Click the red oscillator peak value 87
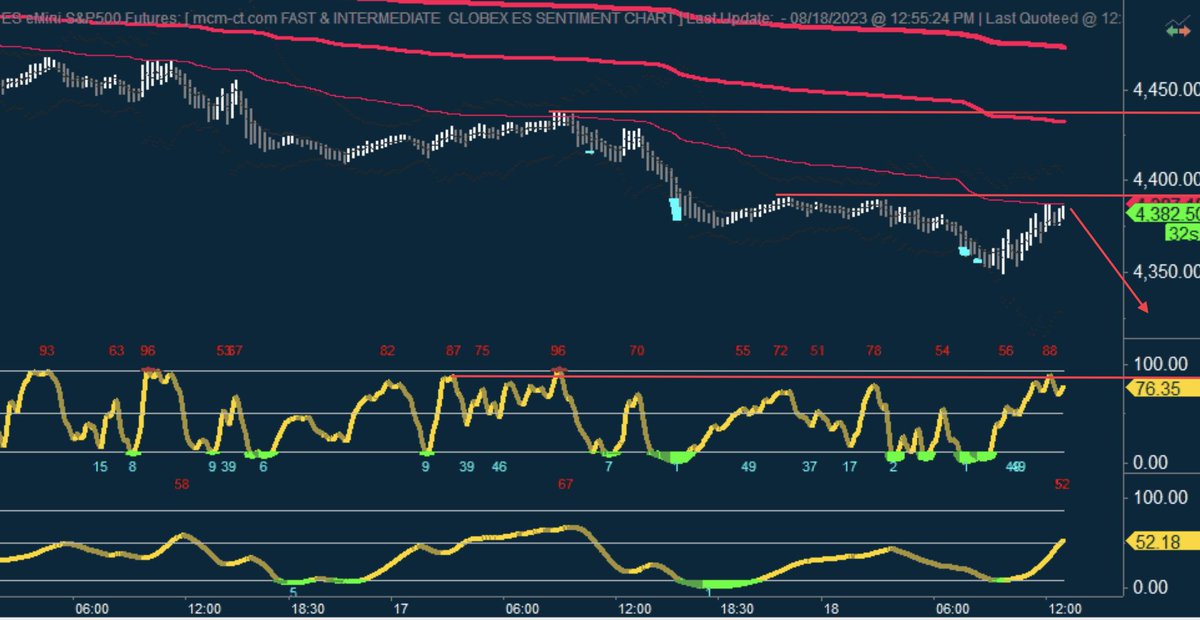Screen dimensions: 1200x620 click(x=455, y=351)
